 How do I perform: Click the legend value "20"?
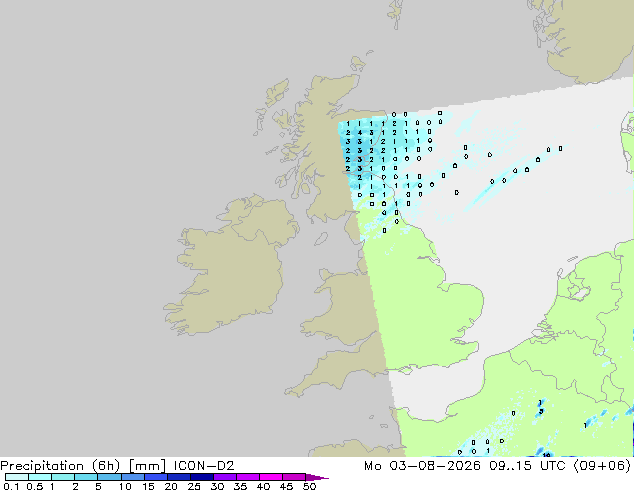coord(171,486)
